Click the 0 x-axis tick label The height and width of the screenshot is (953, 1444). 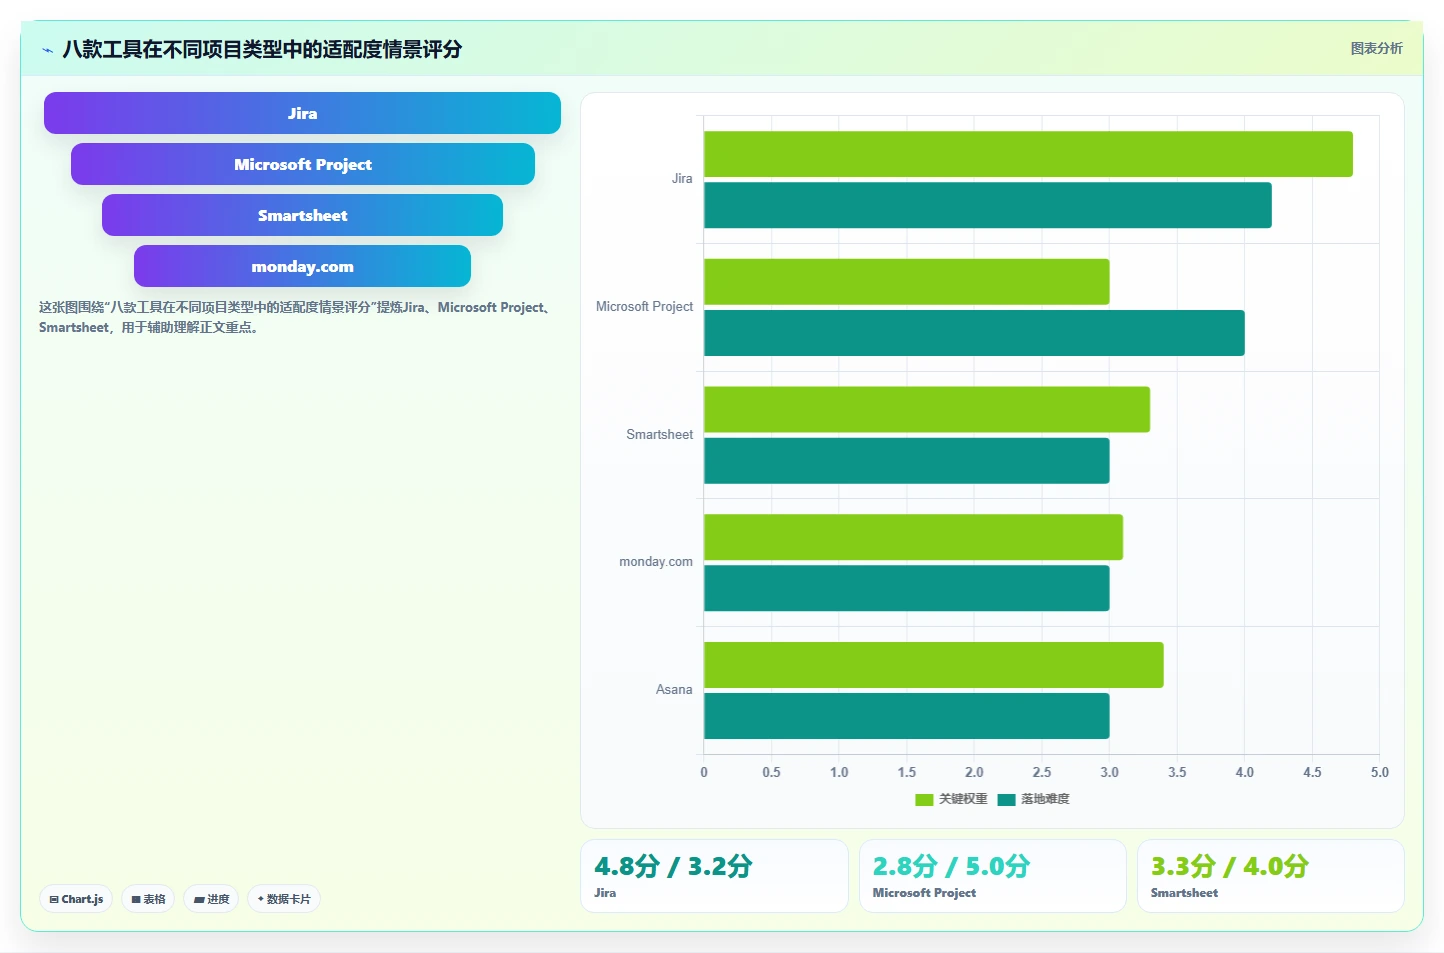[704, 772]
